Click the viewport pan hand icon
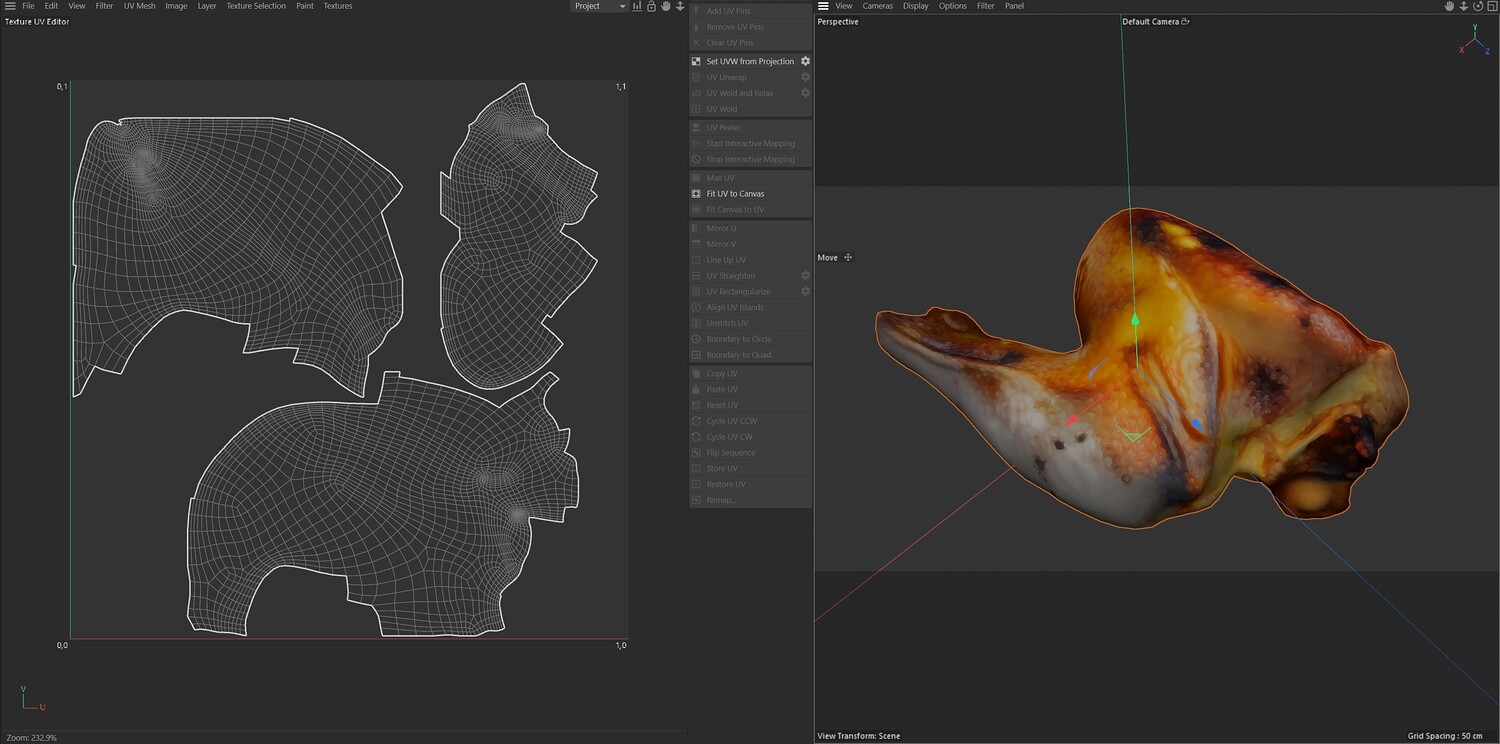Viewport: 1500px width, 744px height. [1449, 6]
